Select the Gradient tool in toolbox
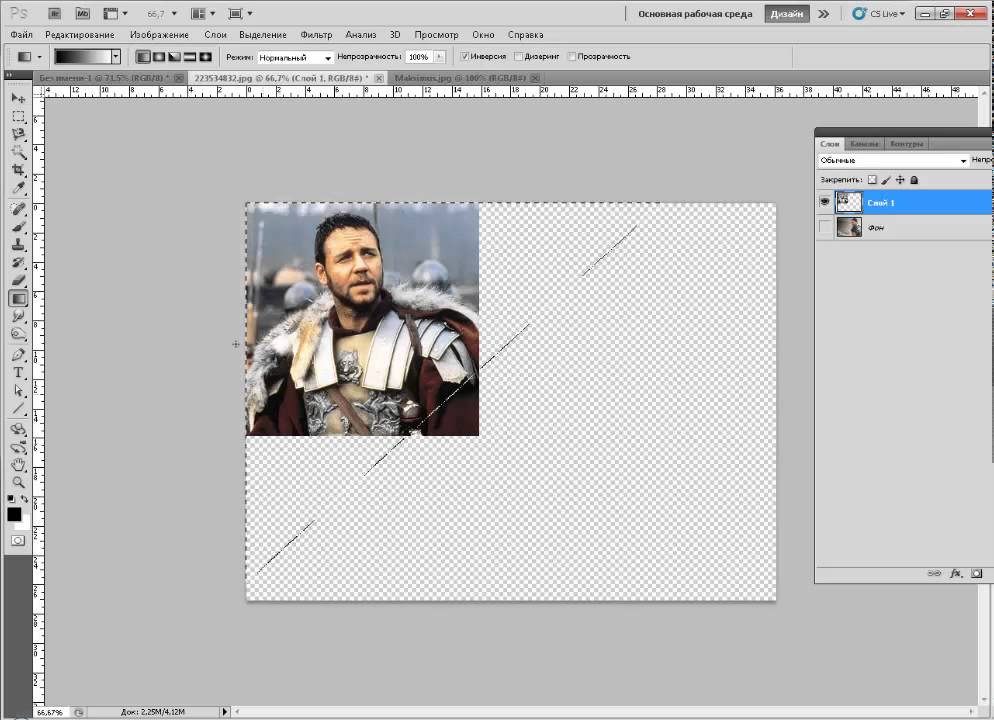This screenshot has height=720, width=994. [18, 299]
